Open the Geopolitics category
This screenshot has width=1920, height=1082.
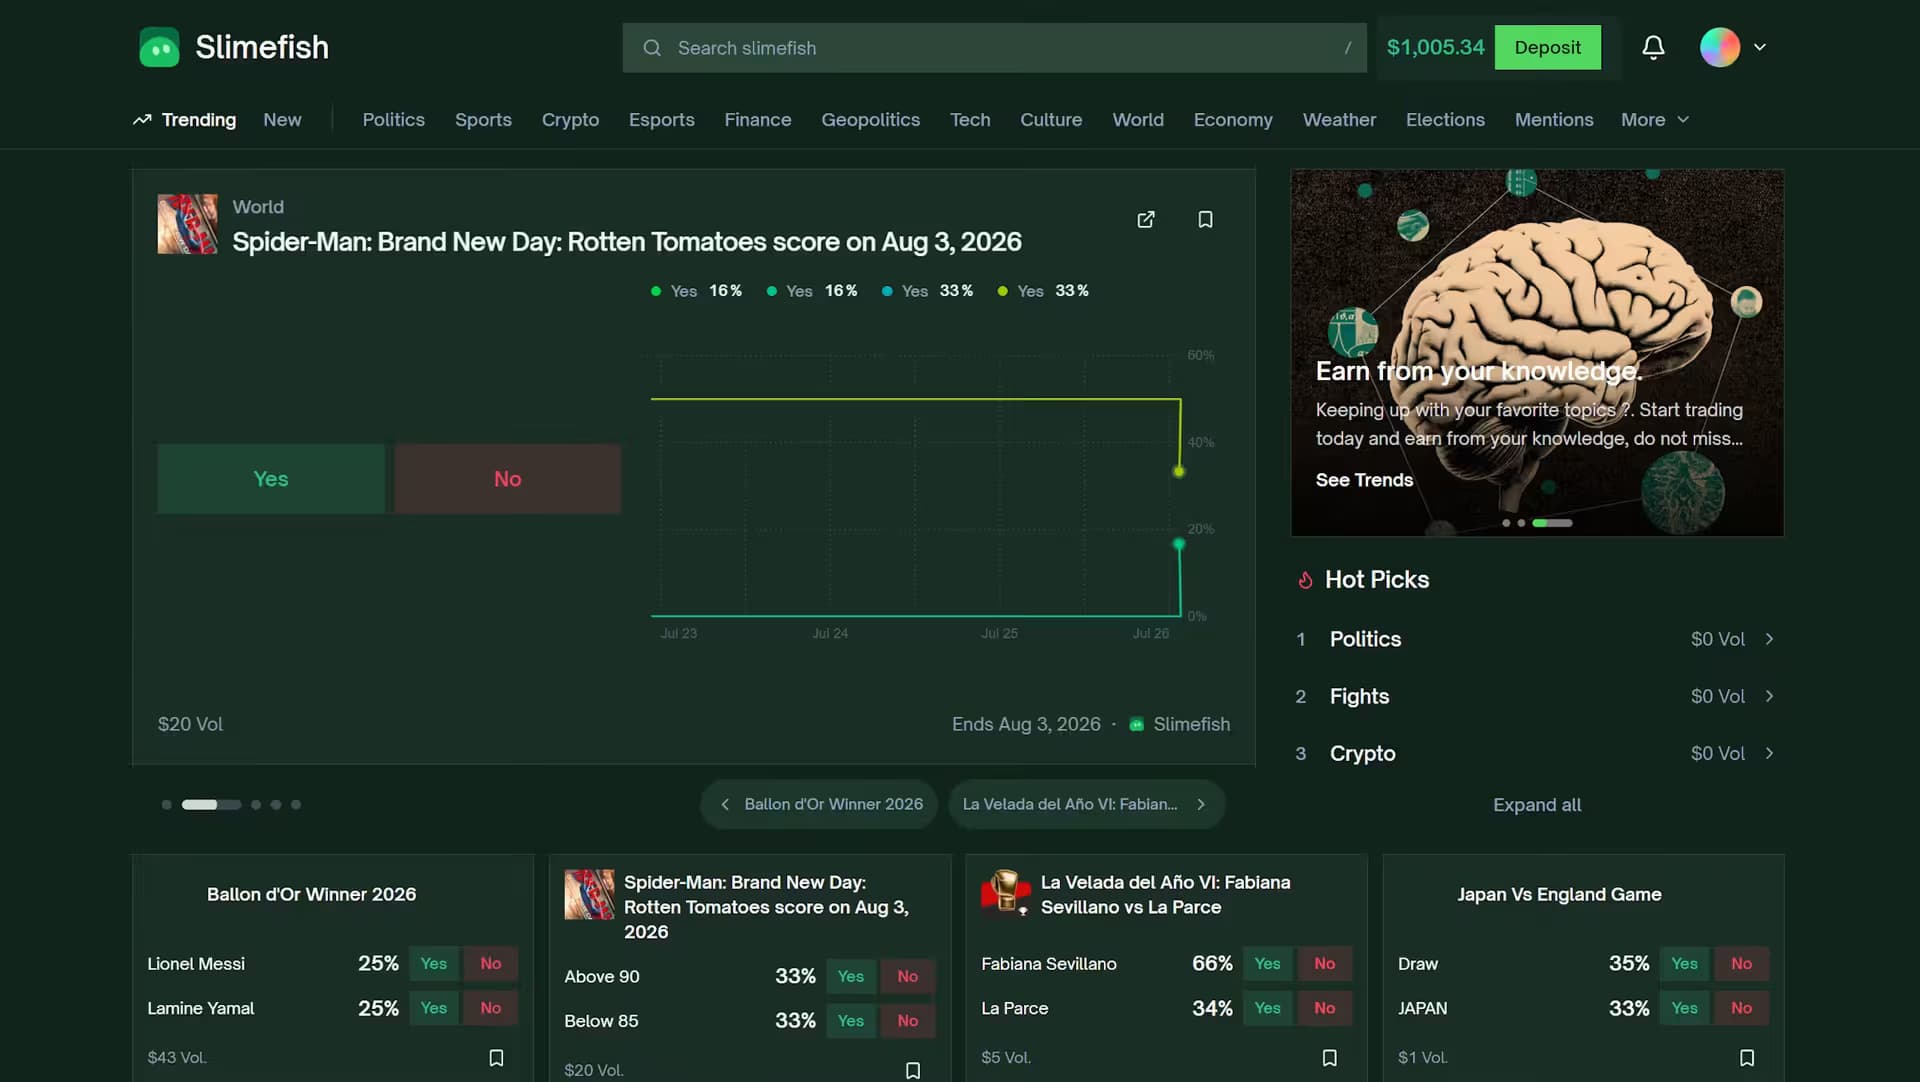pyautogui.click(x=870, y=119)
